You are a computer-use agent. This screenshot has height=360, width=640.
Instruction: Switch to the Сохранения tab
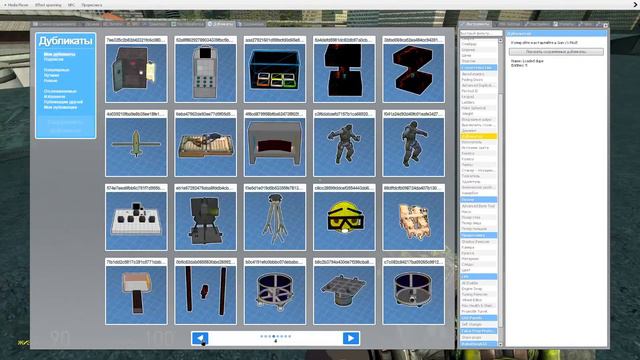pos(251,24)
